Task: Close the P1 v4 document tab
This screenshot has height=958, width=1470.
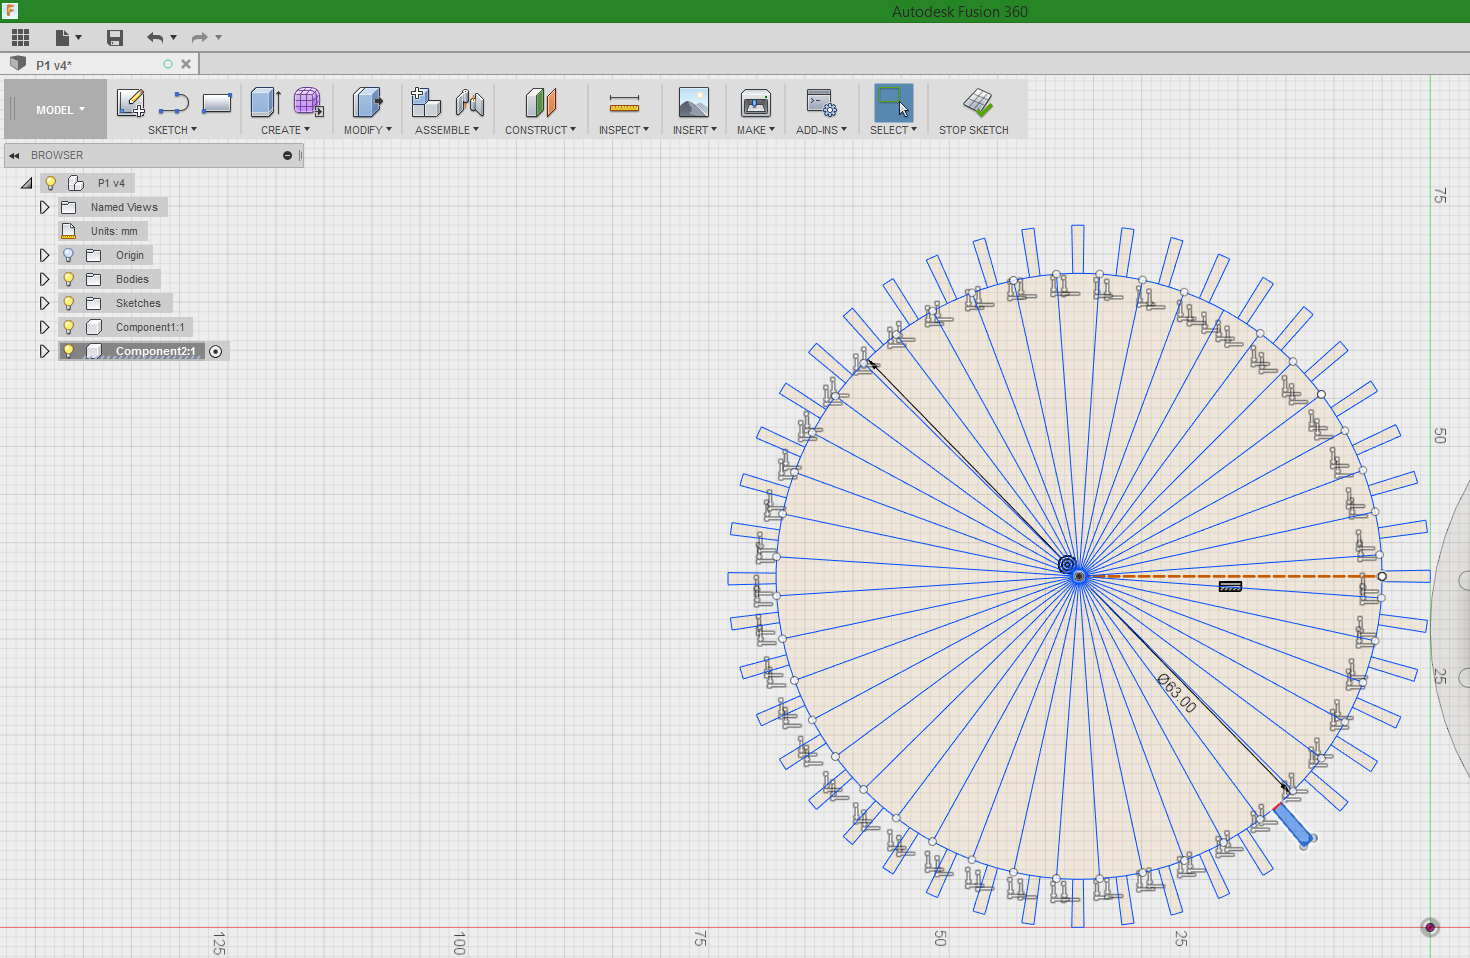Action: (x=186, y=64)
